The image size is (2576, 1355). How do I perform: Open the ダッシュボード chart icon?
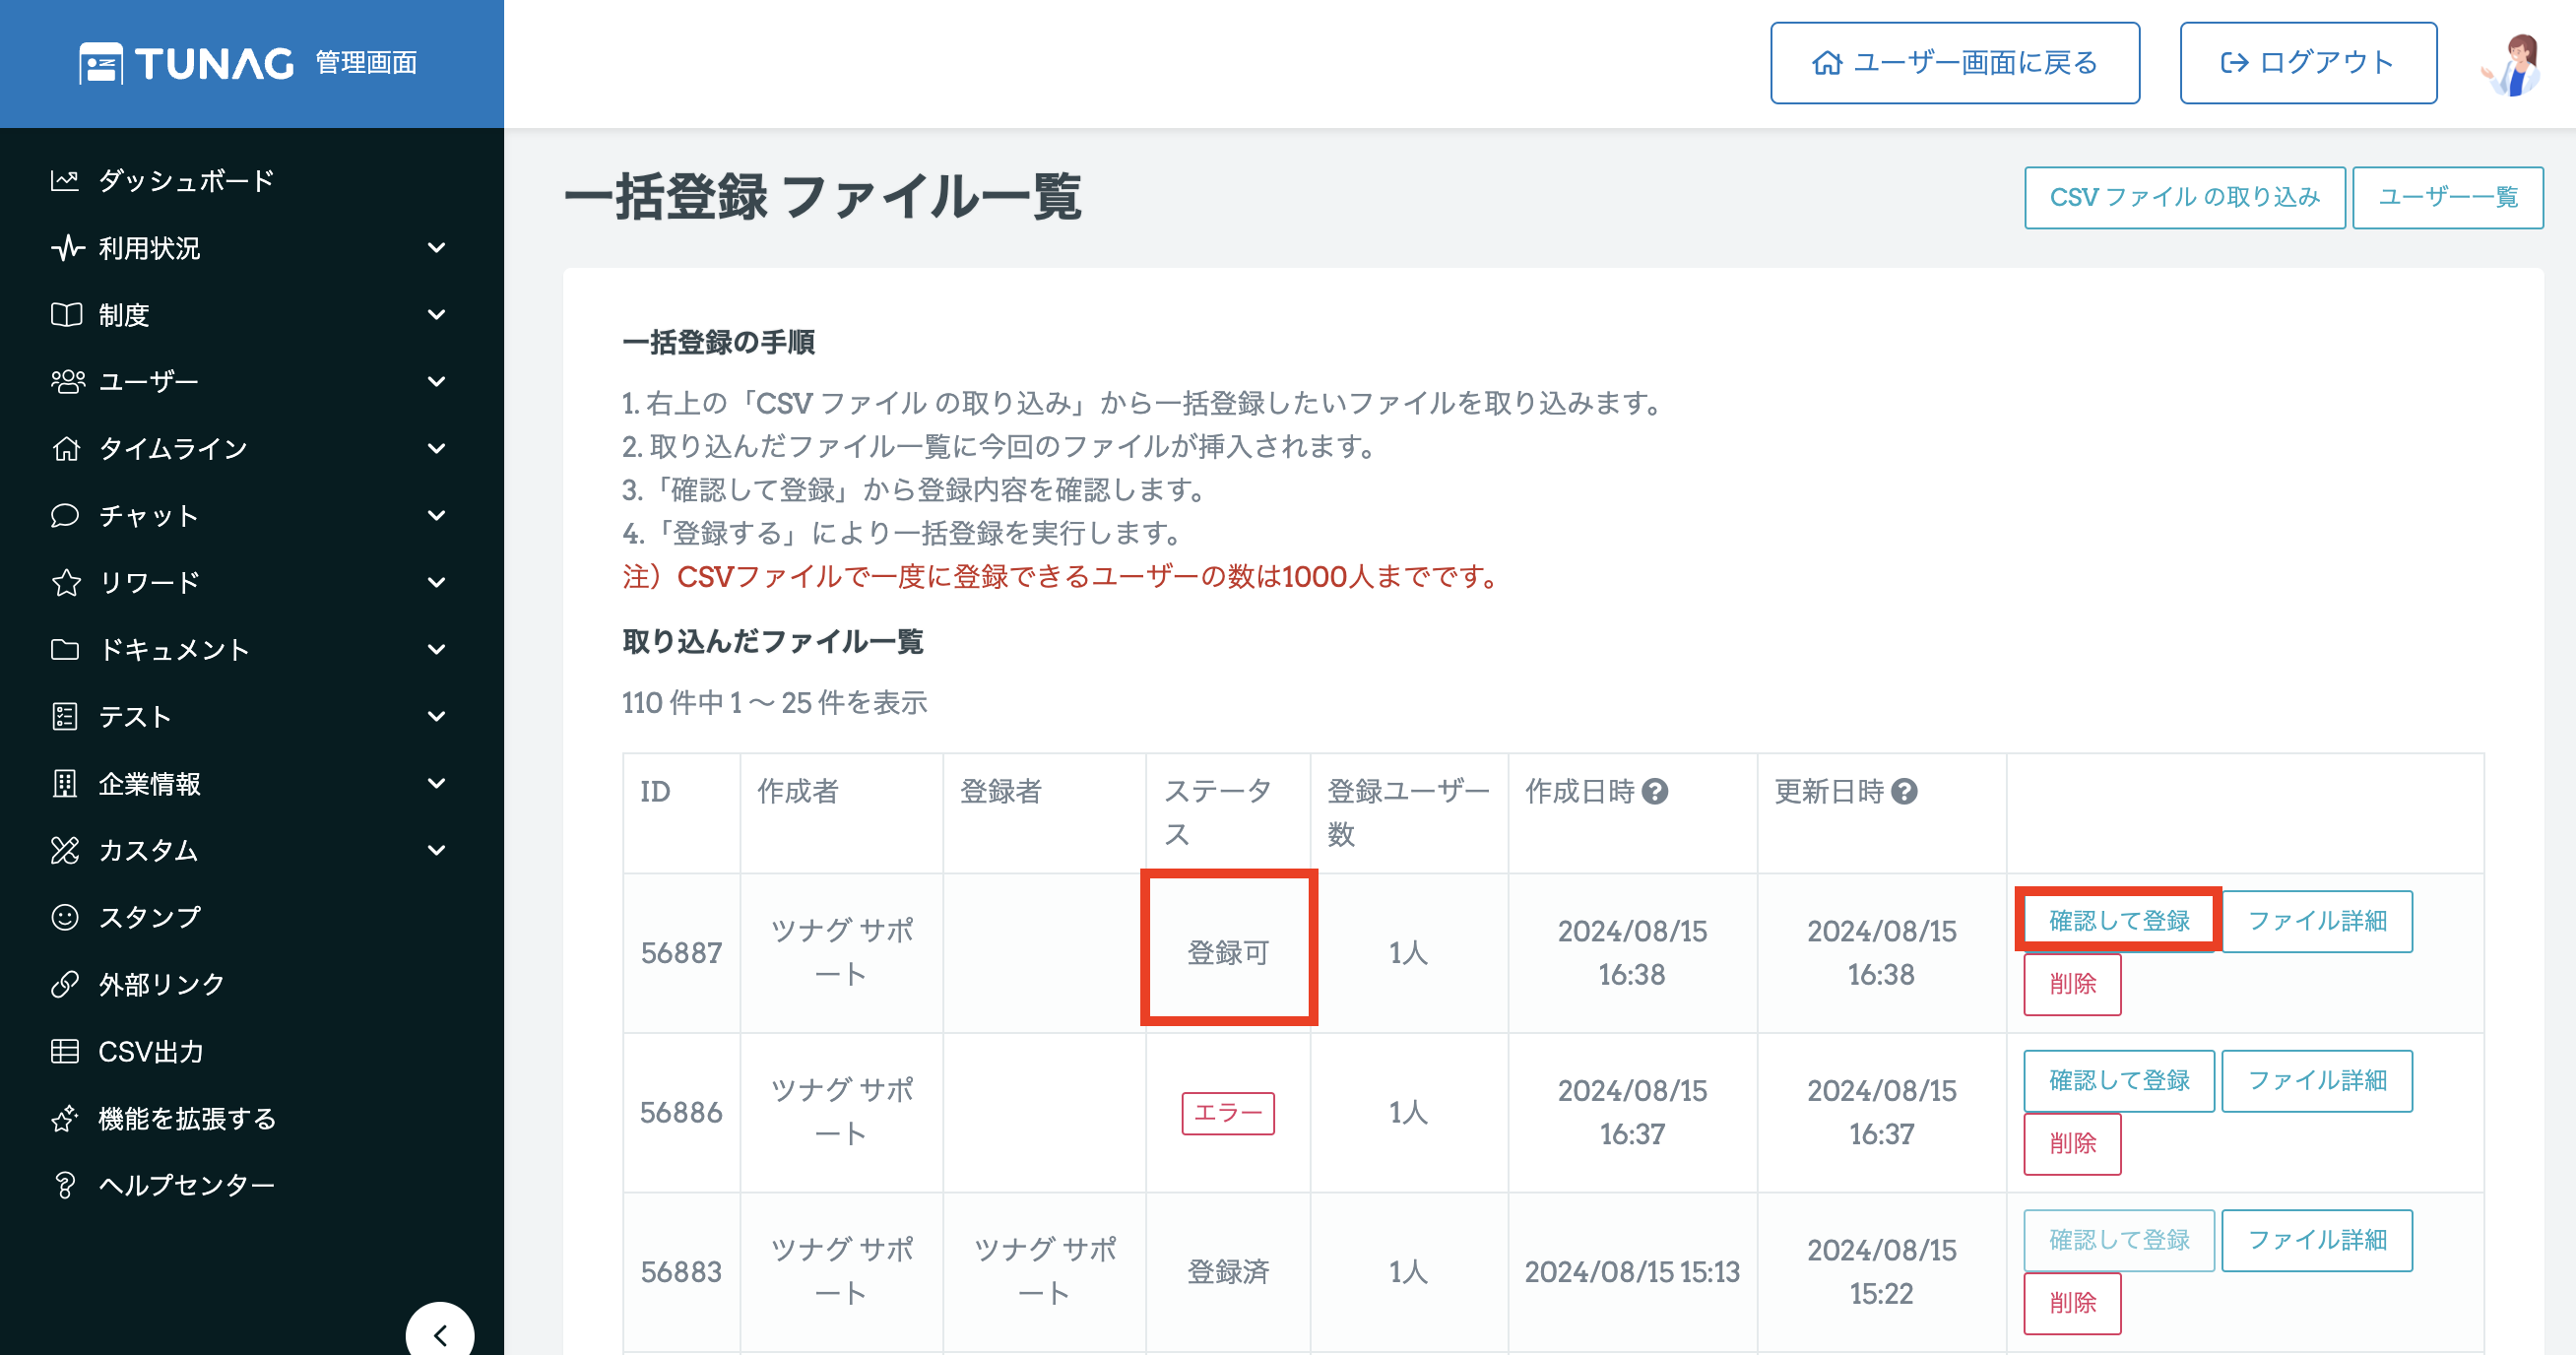tap(65, 181)
